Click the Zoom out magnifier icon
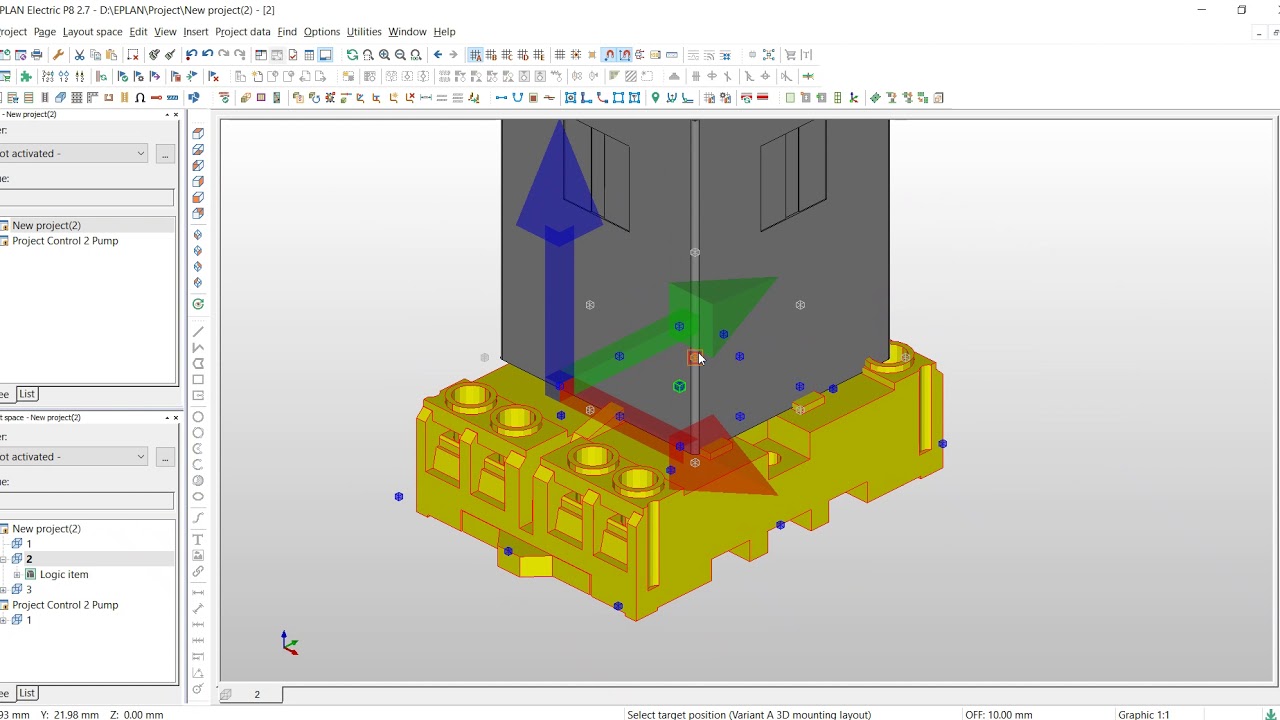 (x=400, y=55)
